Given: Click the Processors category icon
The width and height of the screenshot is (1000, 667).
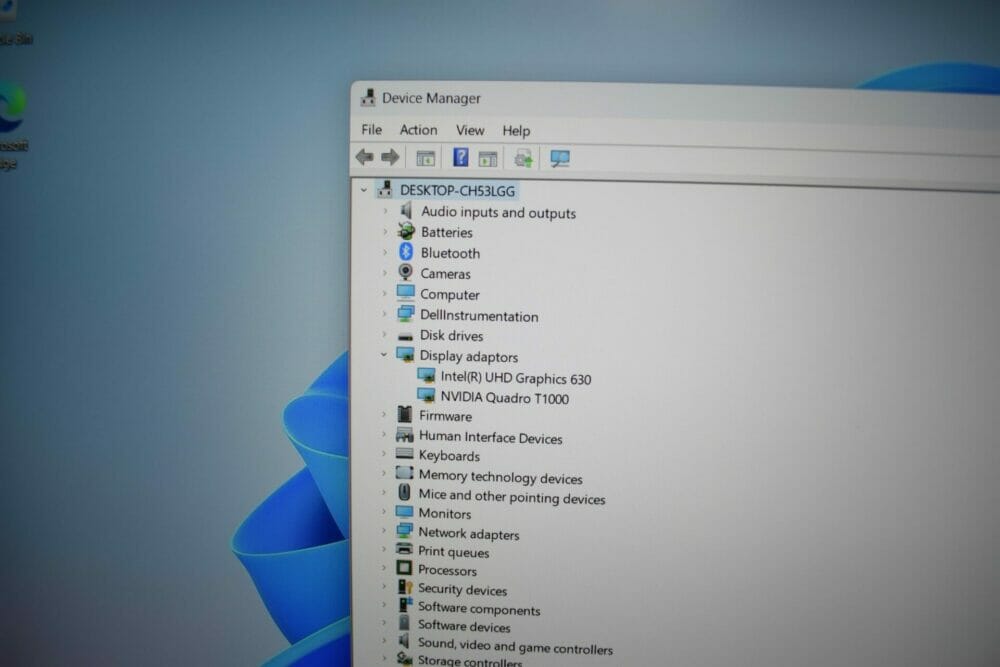Looking at the screenshot, I should point(404,568).
